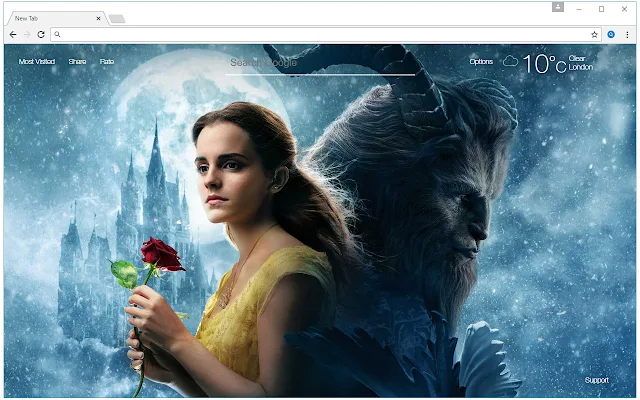640x400 pixels.
Task: Click the user profile icon in title bar
Action: (558, 7)
